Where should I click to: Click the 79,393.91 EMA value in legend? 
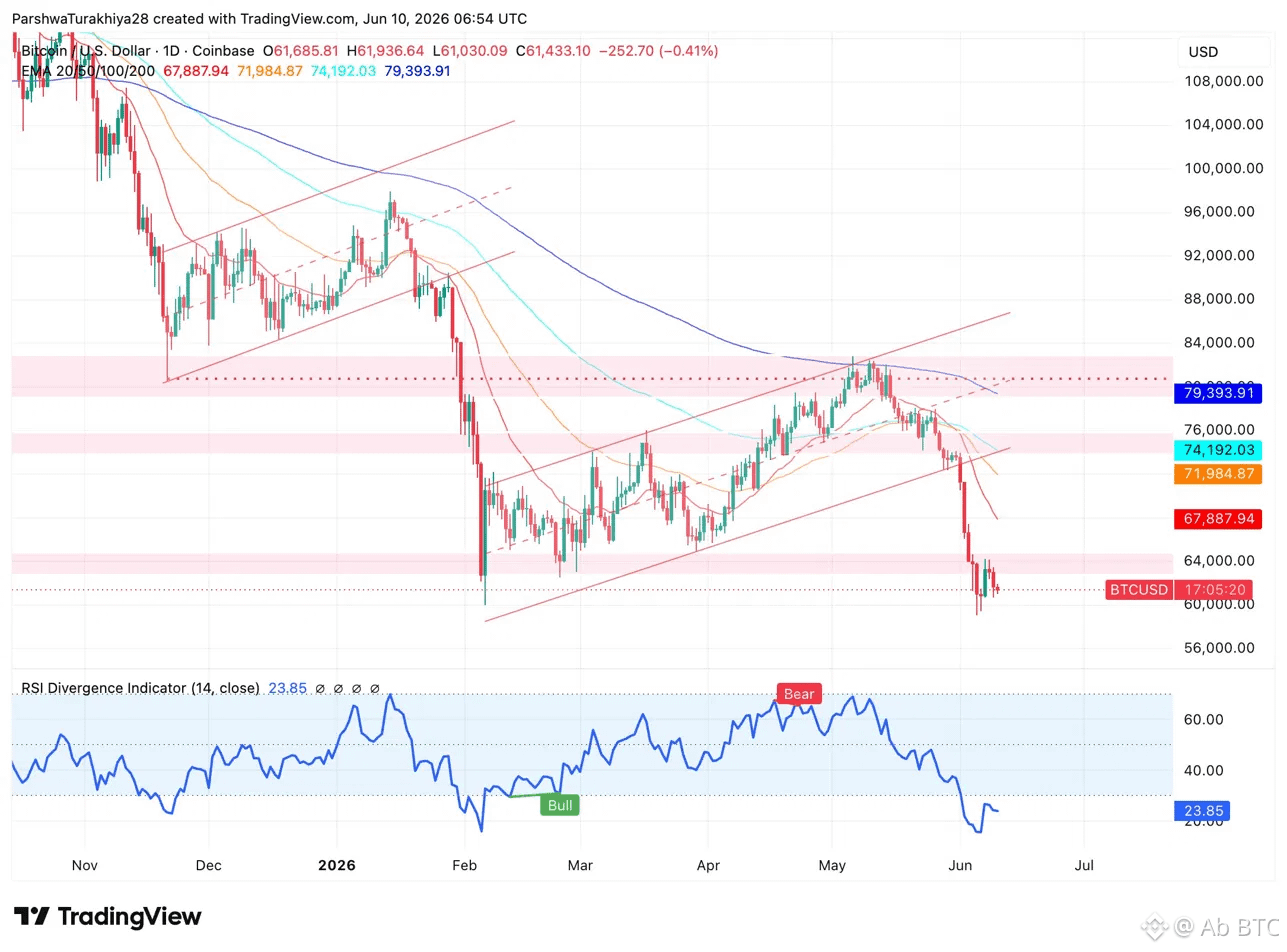coord(415,71)
